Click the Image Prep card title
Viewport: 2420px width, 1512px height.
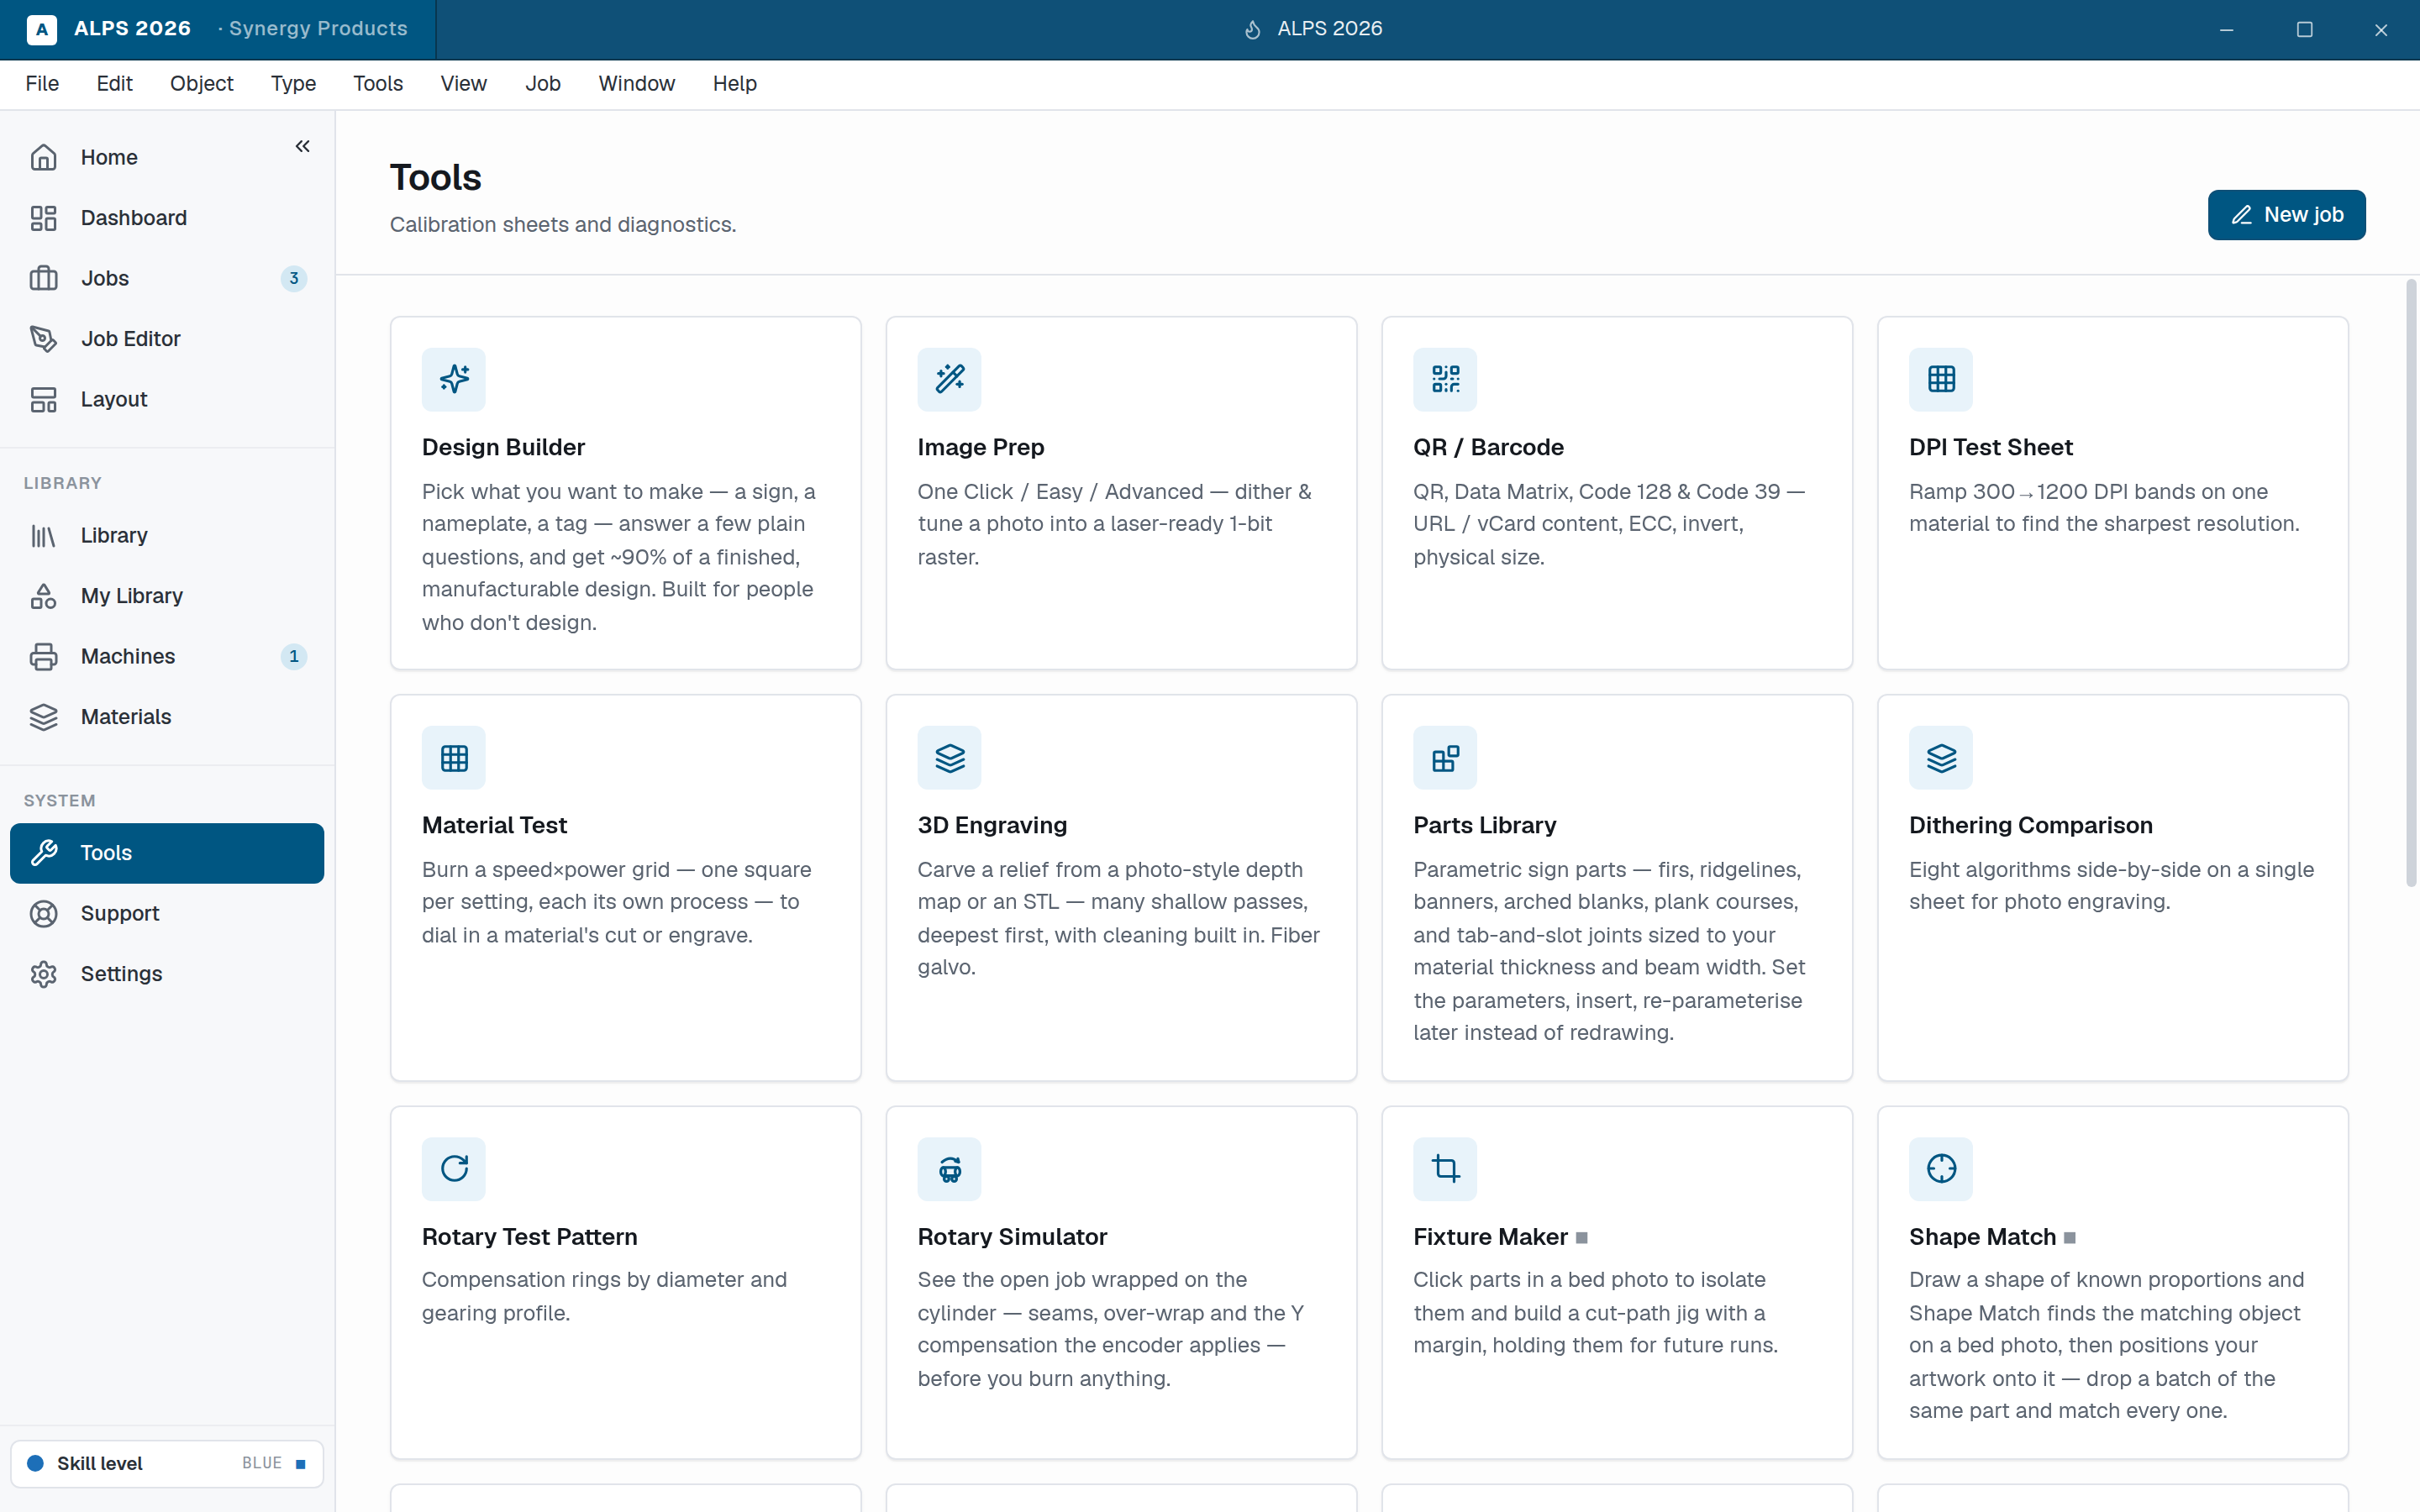(x=980, y=447)
